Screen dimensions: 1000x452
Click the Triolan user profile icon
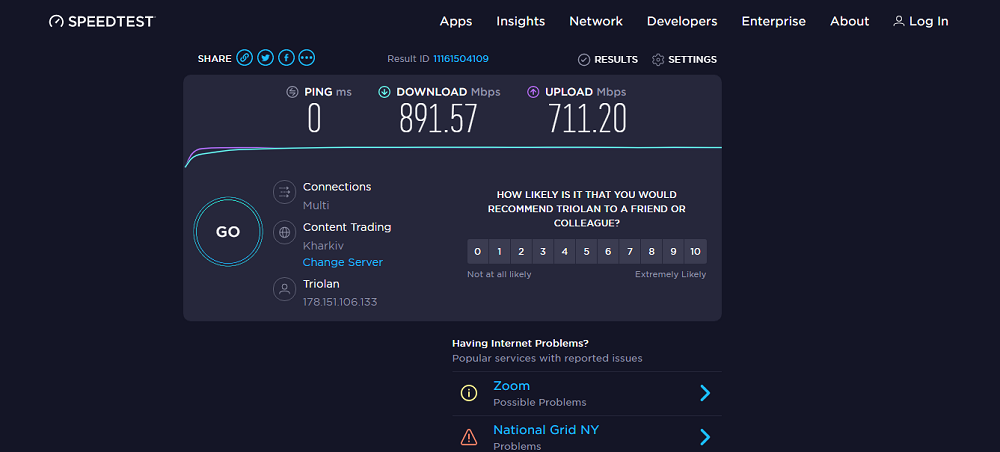[284, 289]
